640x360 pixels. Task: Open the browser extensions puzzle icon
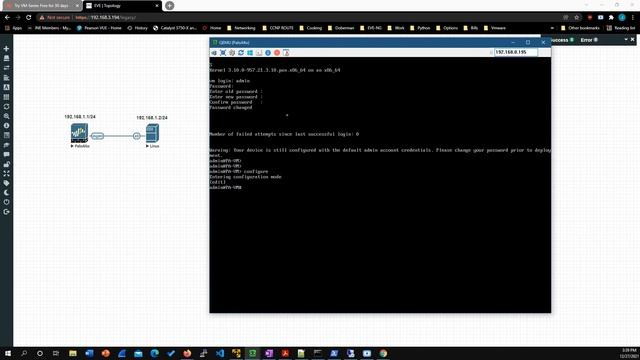click(x=611, y=18)
